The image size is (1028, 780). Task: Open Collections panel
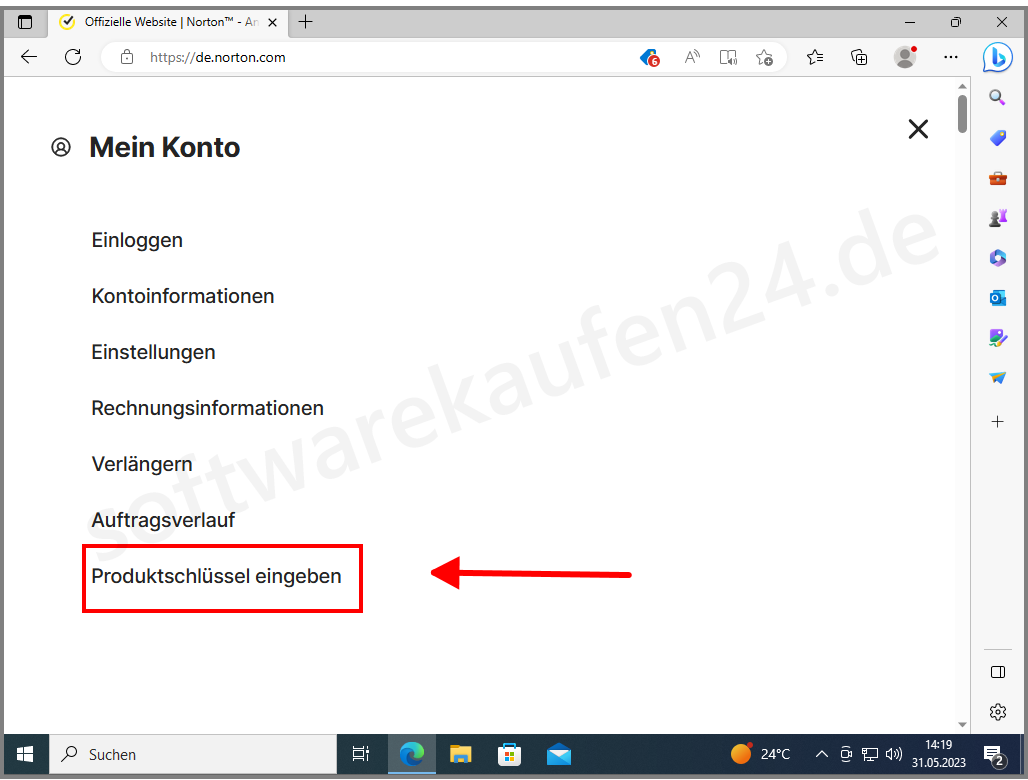[859, 57]
